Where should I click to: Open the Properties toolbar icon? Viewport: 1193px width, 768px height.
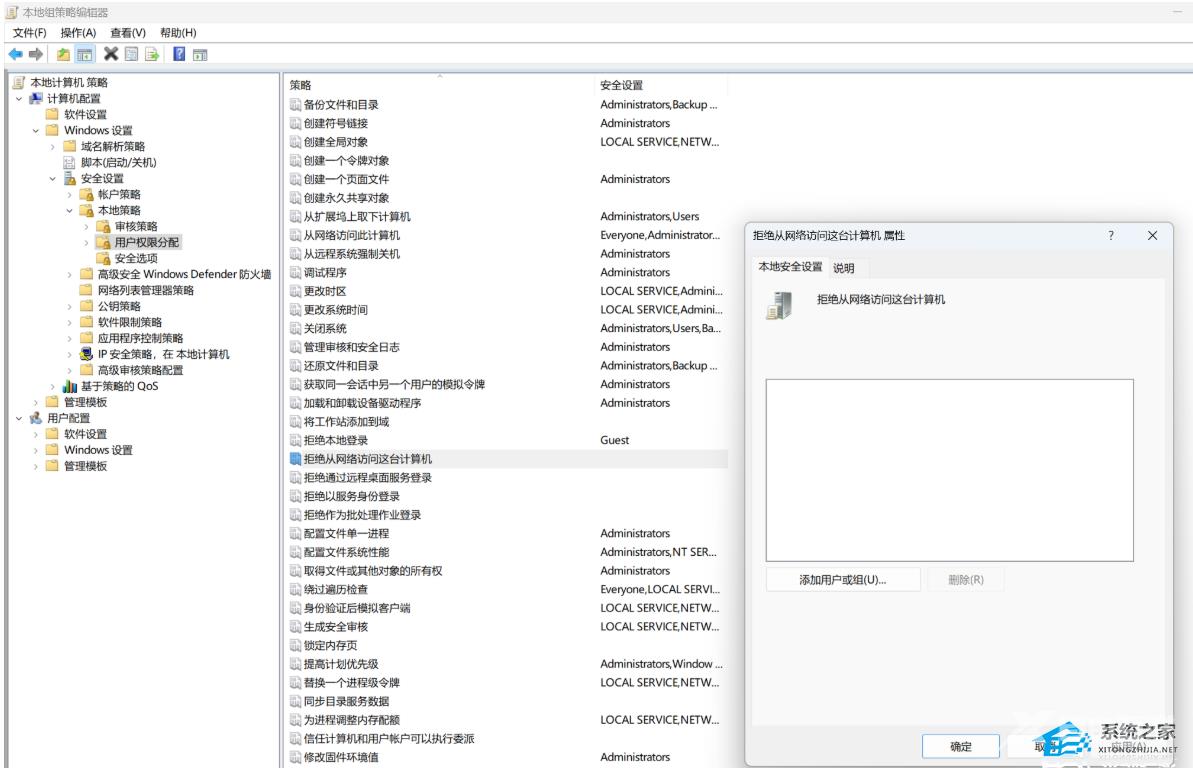tap(132, 54)
